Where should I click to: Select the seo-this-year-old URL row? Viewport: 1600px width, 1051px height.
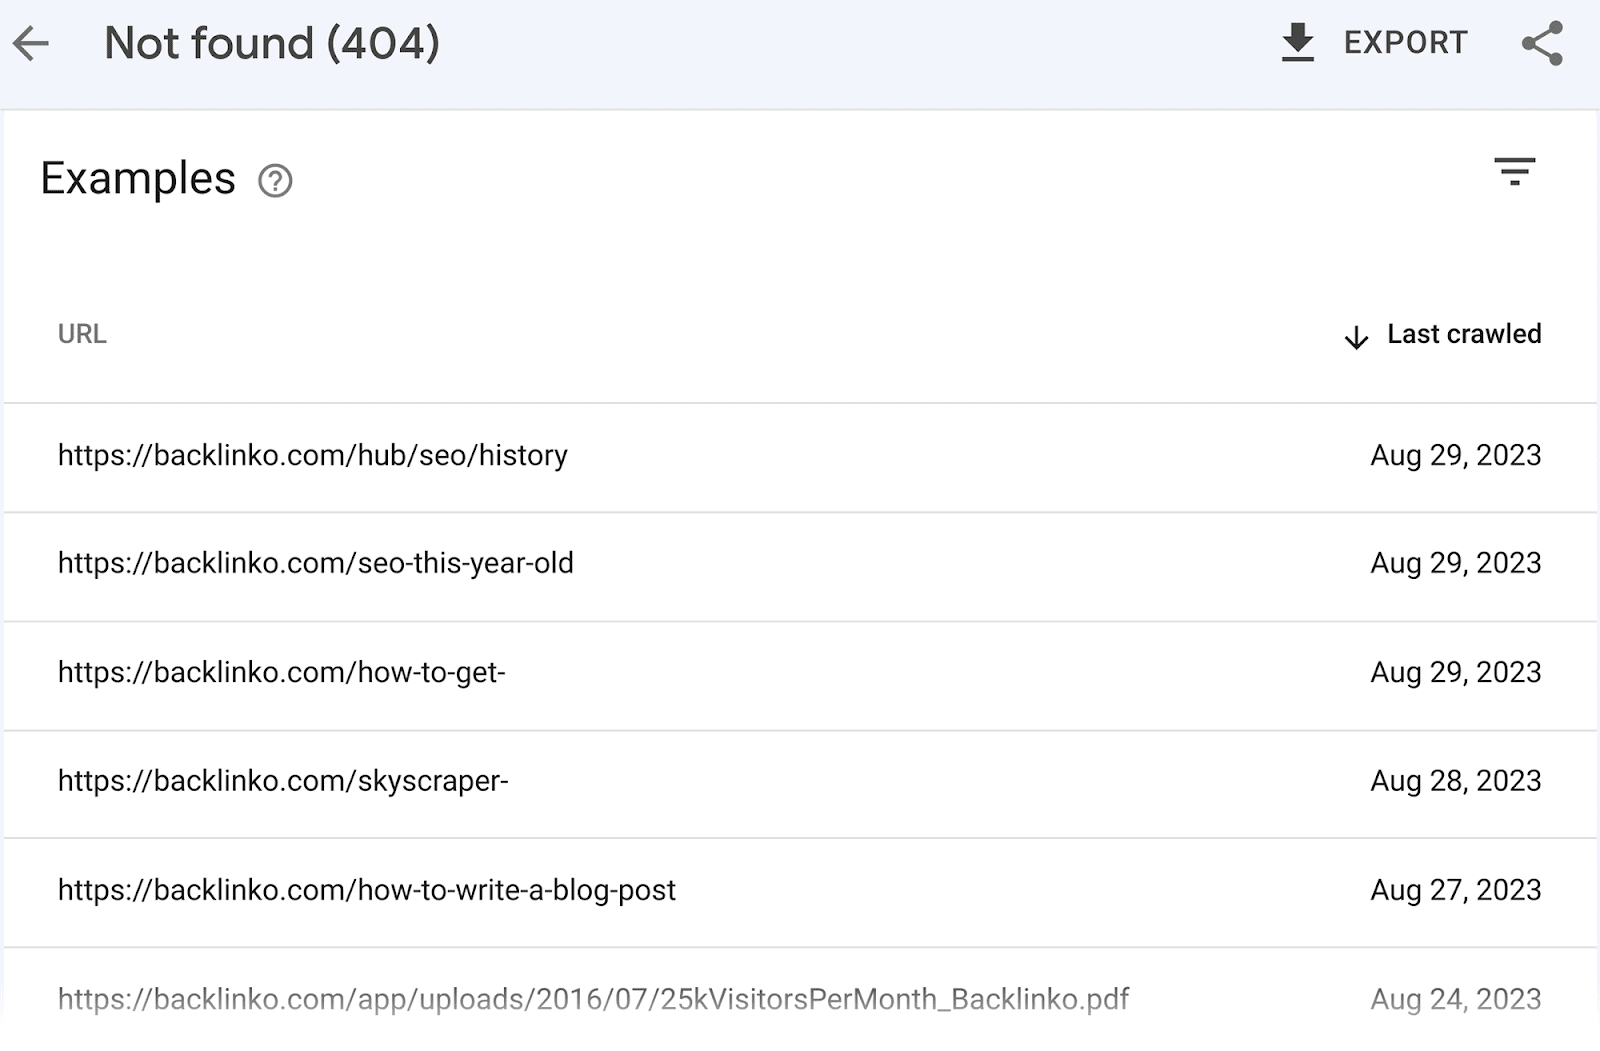[x=315, y=564]
